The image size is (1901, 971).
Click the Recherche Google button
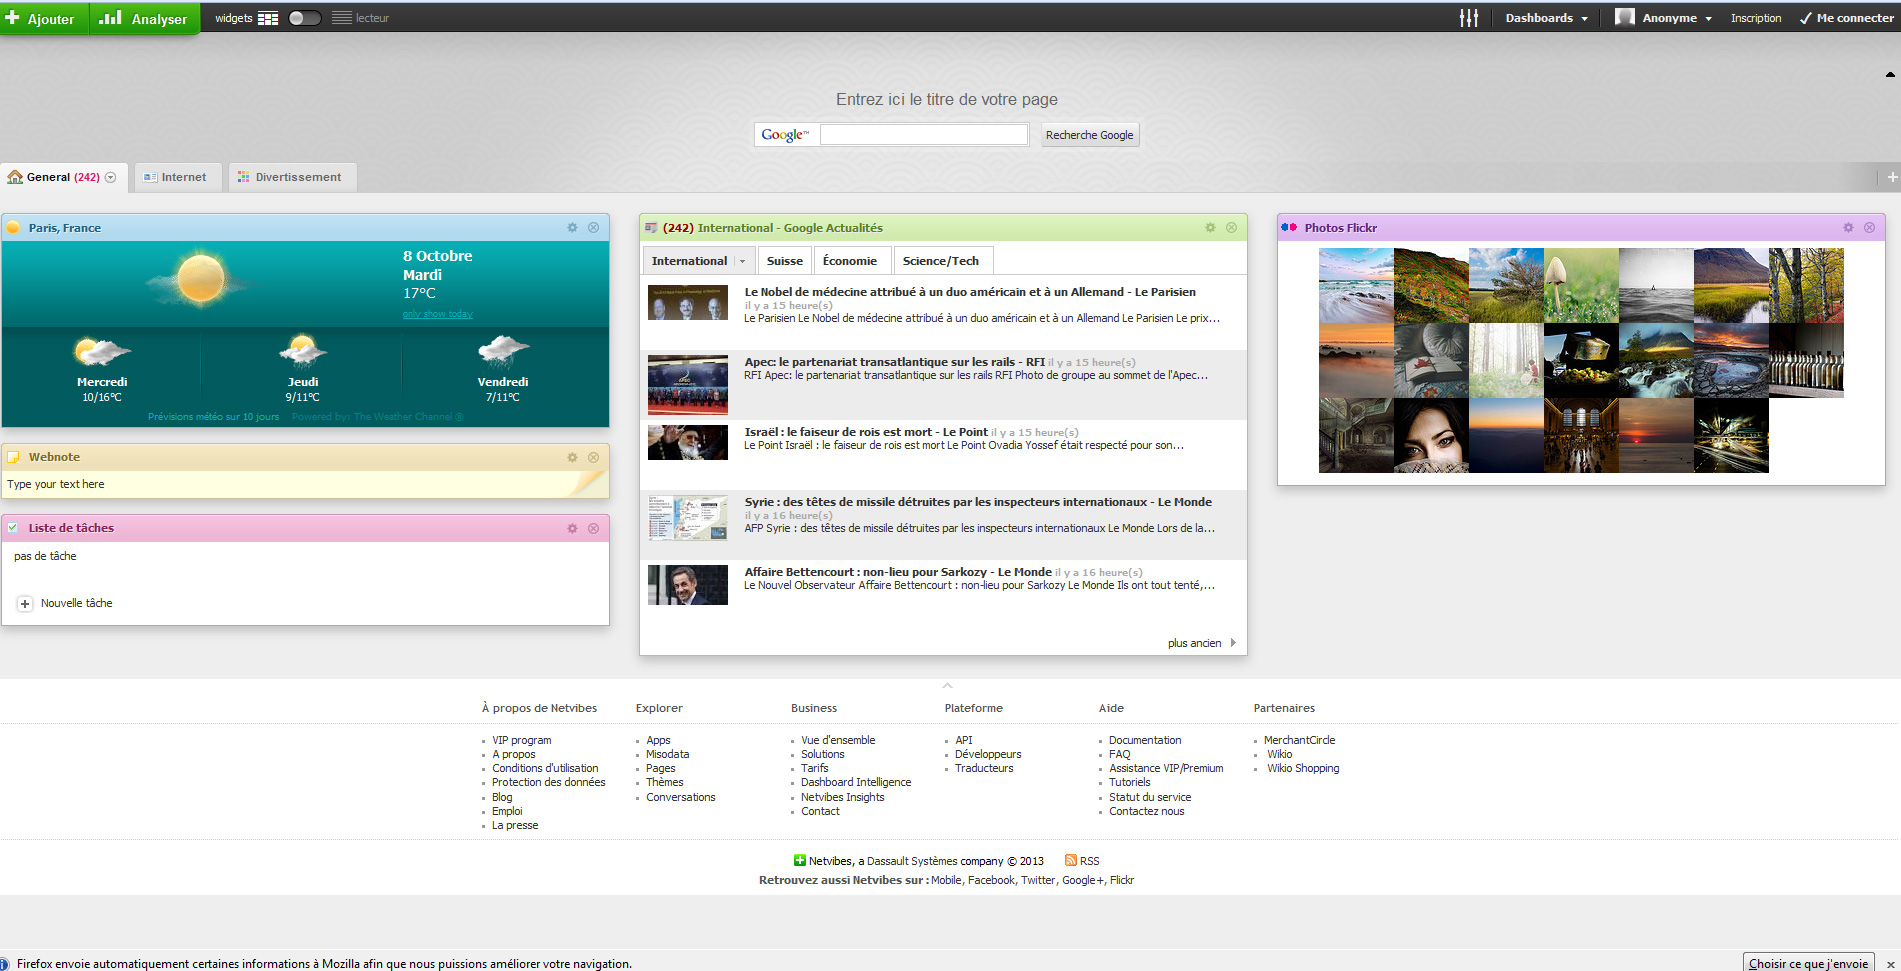point(1089,135)
